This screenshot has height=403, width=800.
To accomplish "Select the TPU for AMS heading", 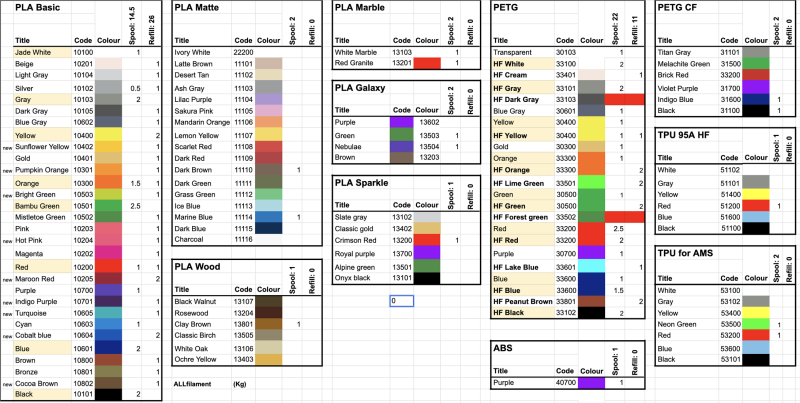I will [x=685, y=253].
